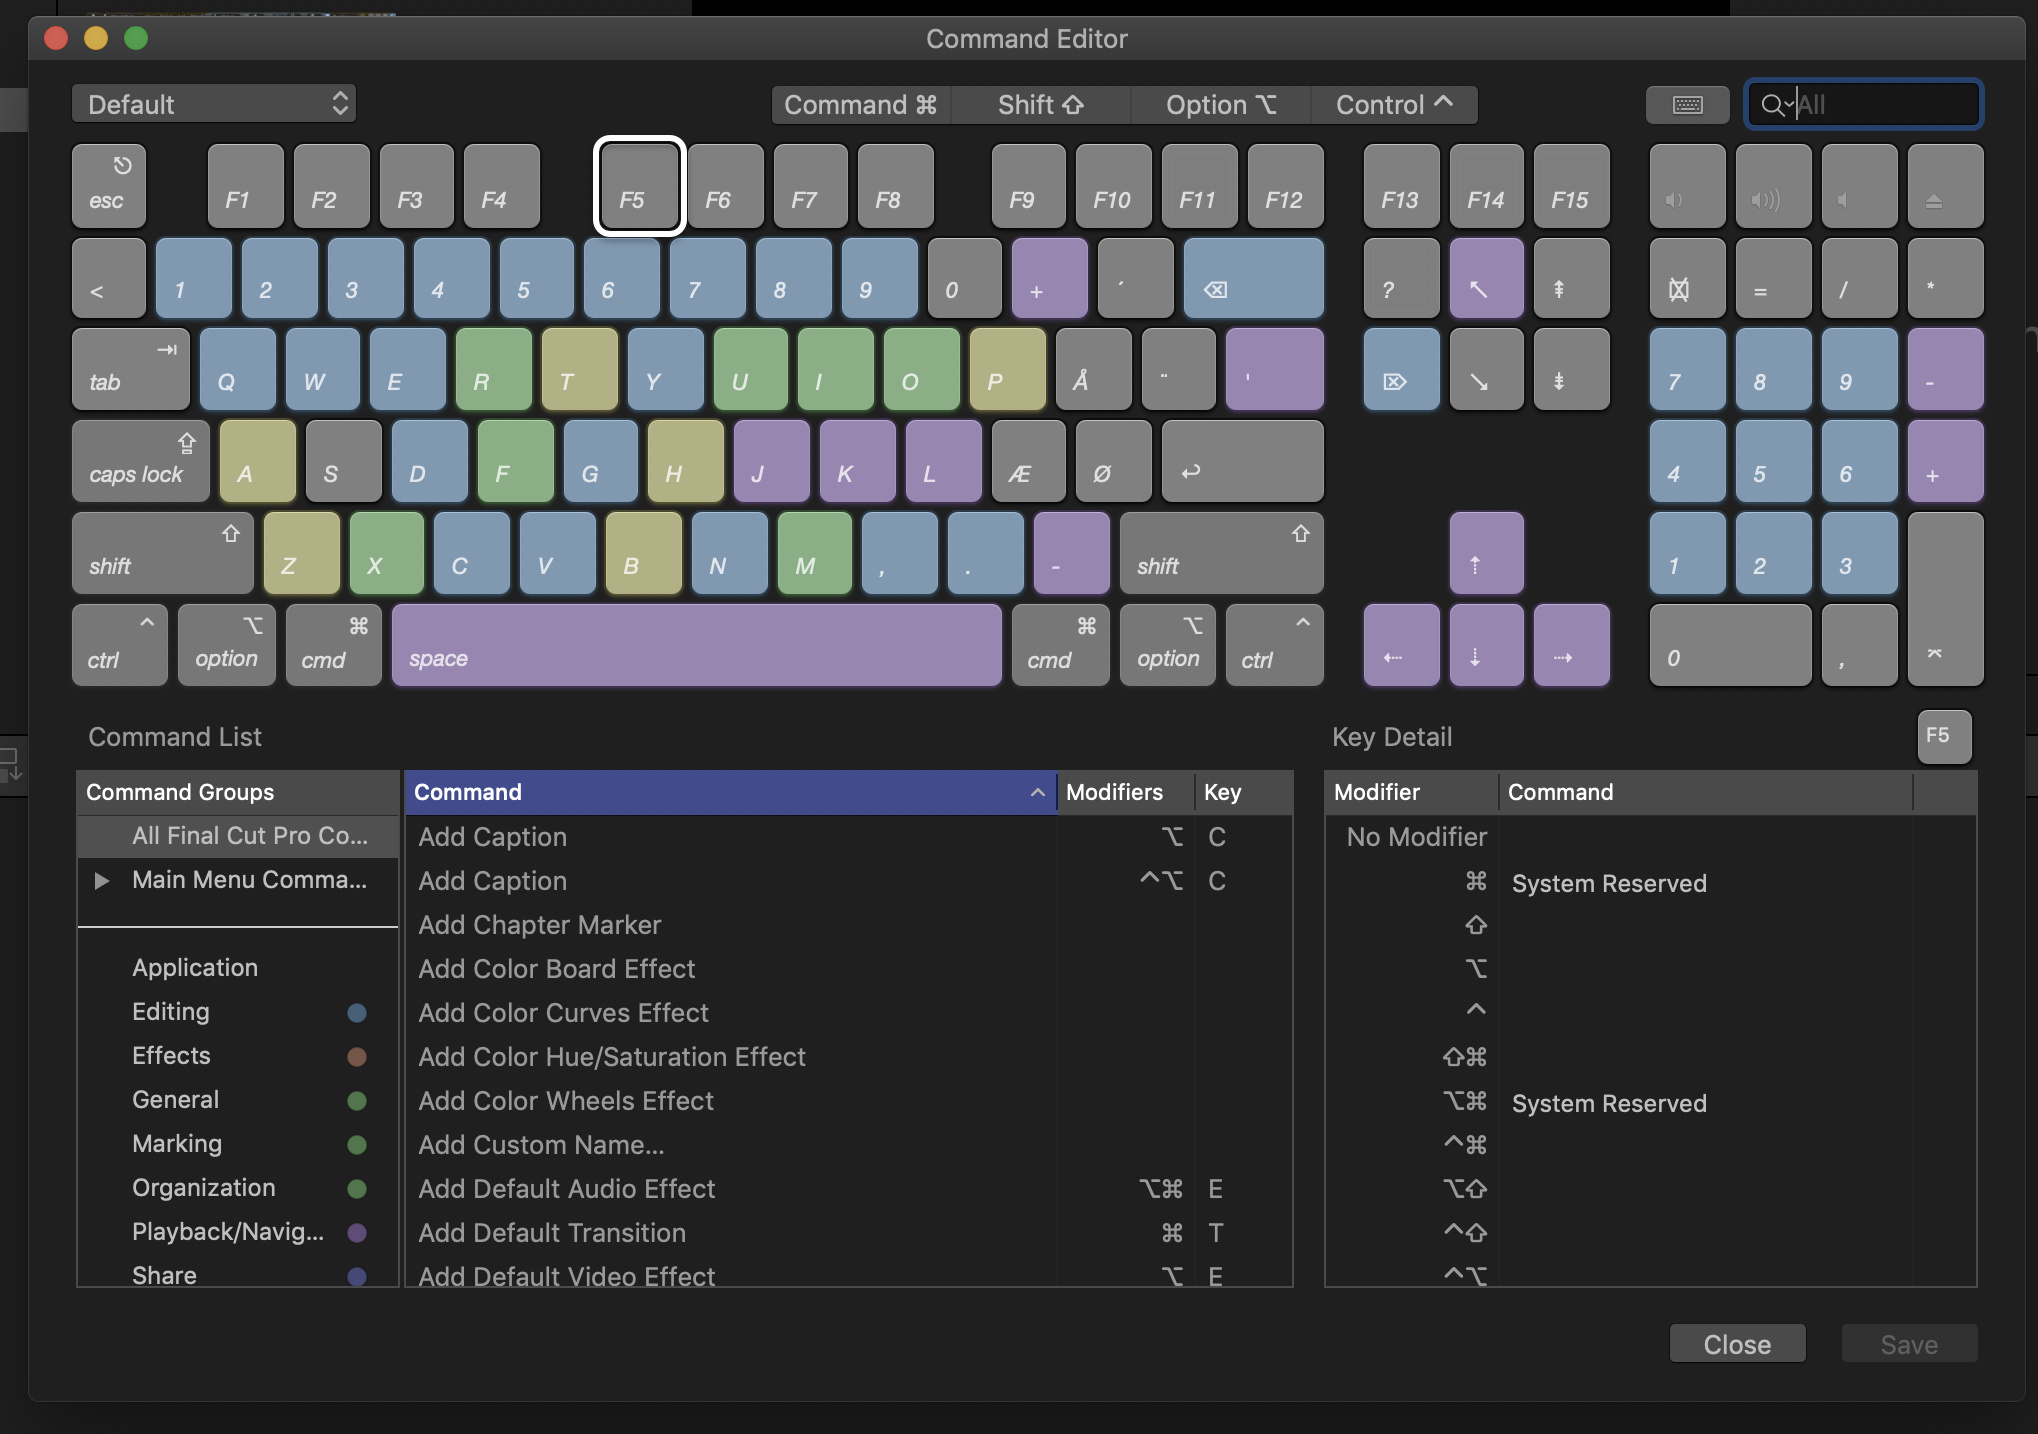Click the purple space bar key
The height and width of the screenshot is (1434, 2038).
coord(696,646)
